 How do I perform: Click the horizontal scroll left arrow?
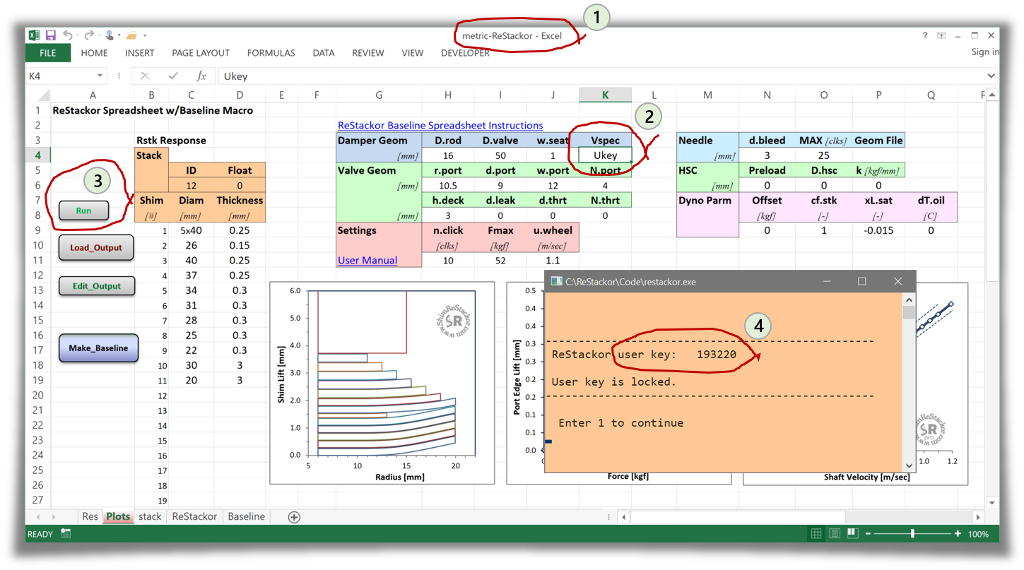pyautogui.click(x=624, y=517)
